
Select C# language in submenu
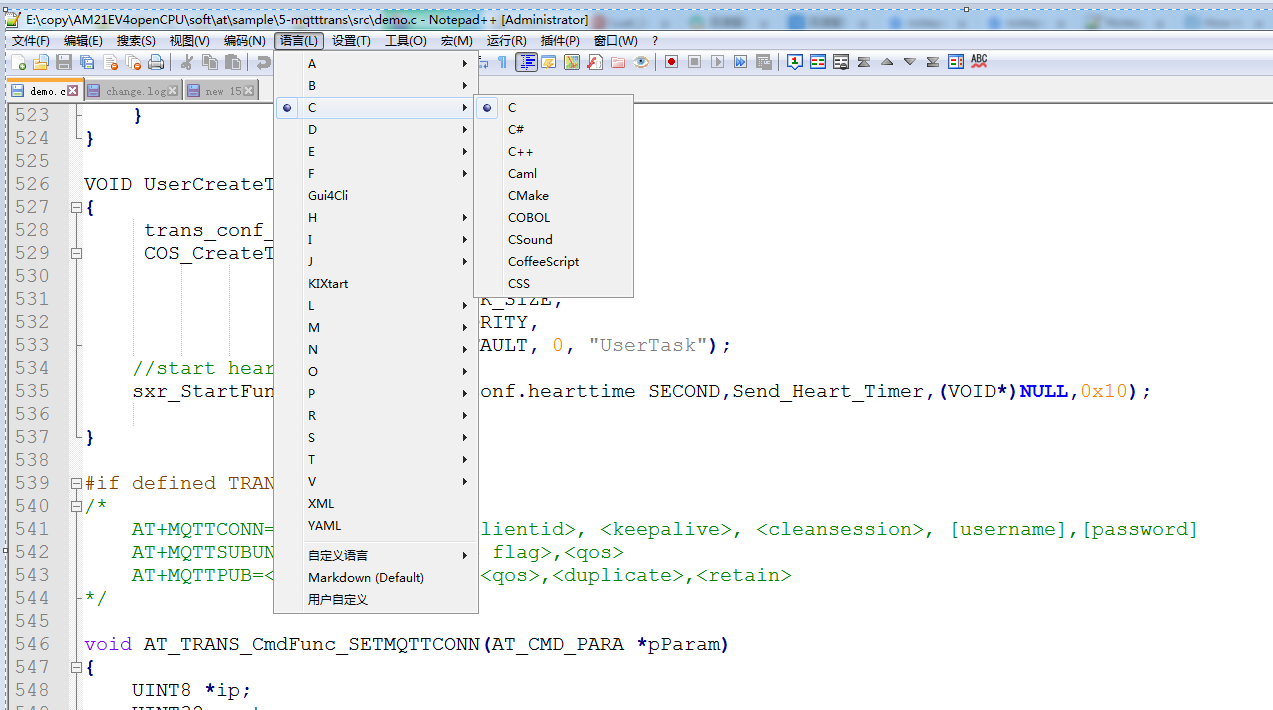coord(516,130)
